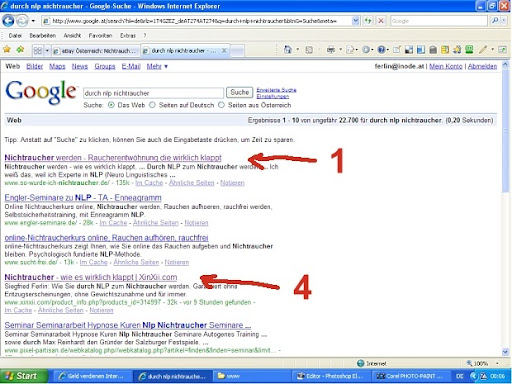Click the Add to Favorites icon
This screenshot has width=512, height=384.
click(x=20, y=50)
